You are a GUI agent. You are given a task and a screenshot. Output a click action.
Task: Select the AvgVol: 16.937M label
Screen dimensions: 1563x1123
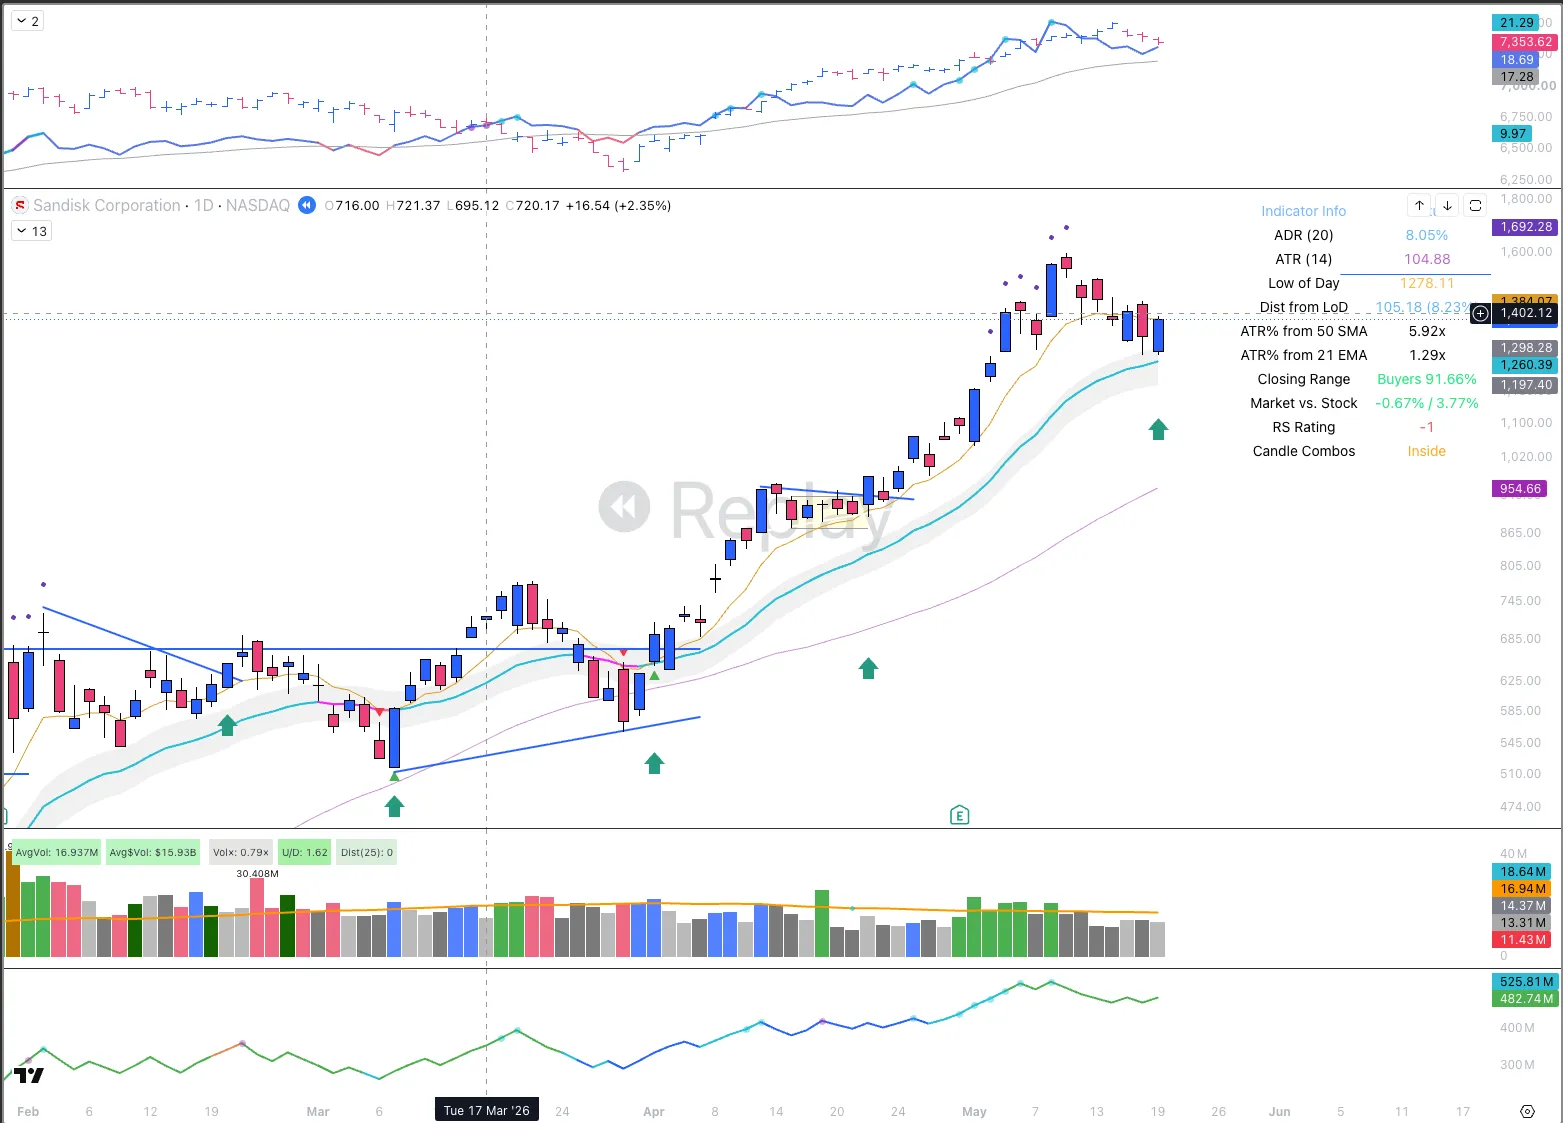point(57,853)
